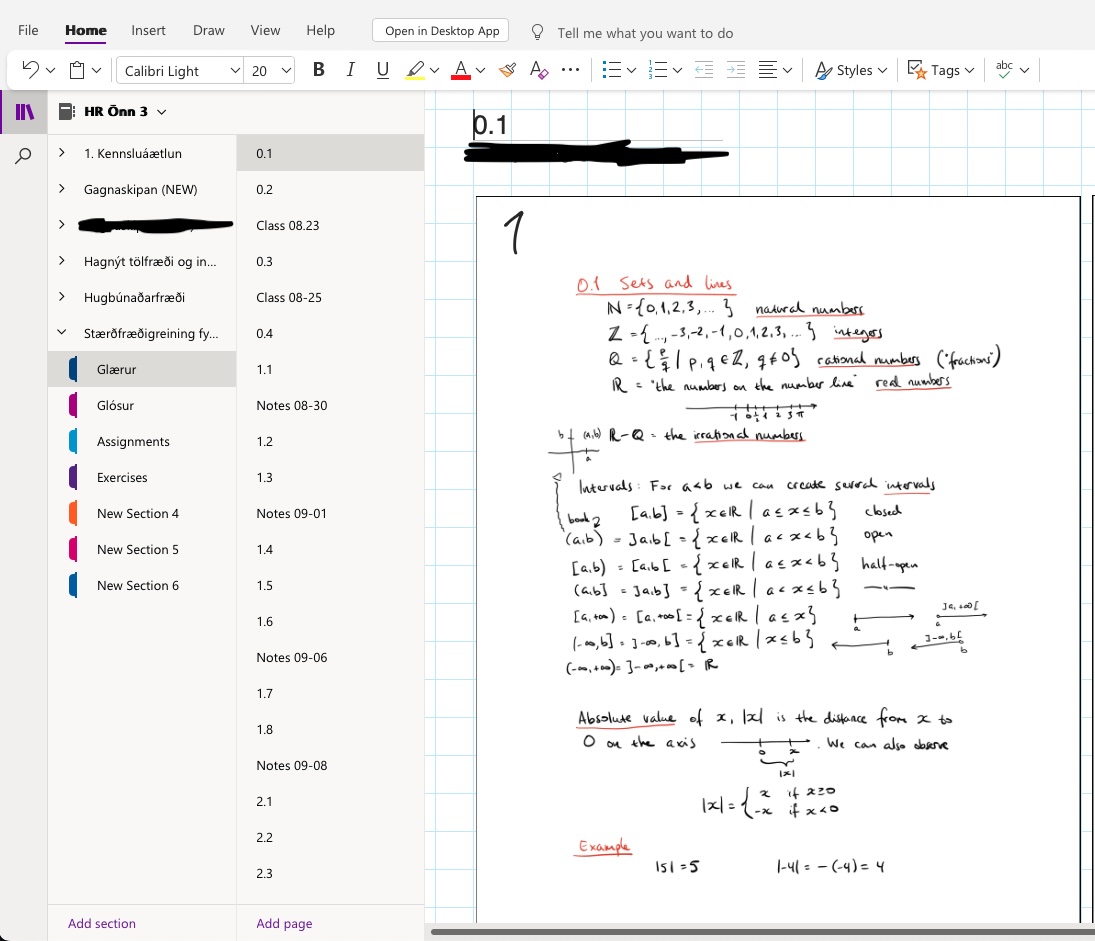Expand the Hugbúnaðarfræði section group

click(x=62, y=297)
